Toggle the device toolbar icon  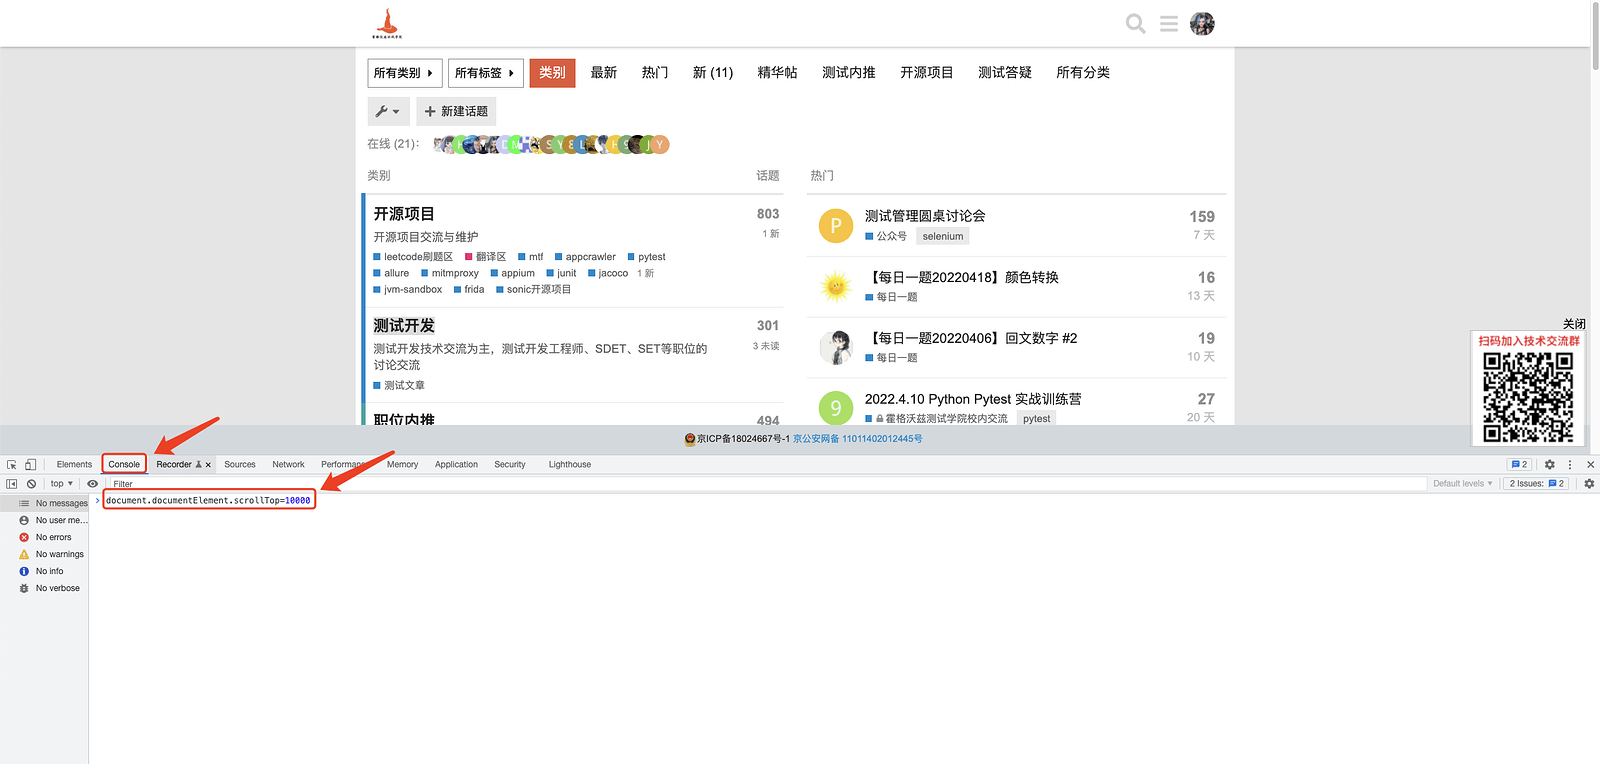[31, 464]
